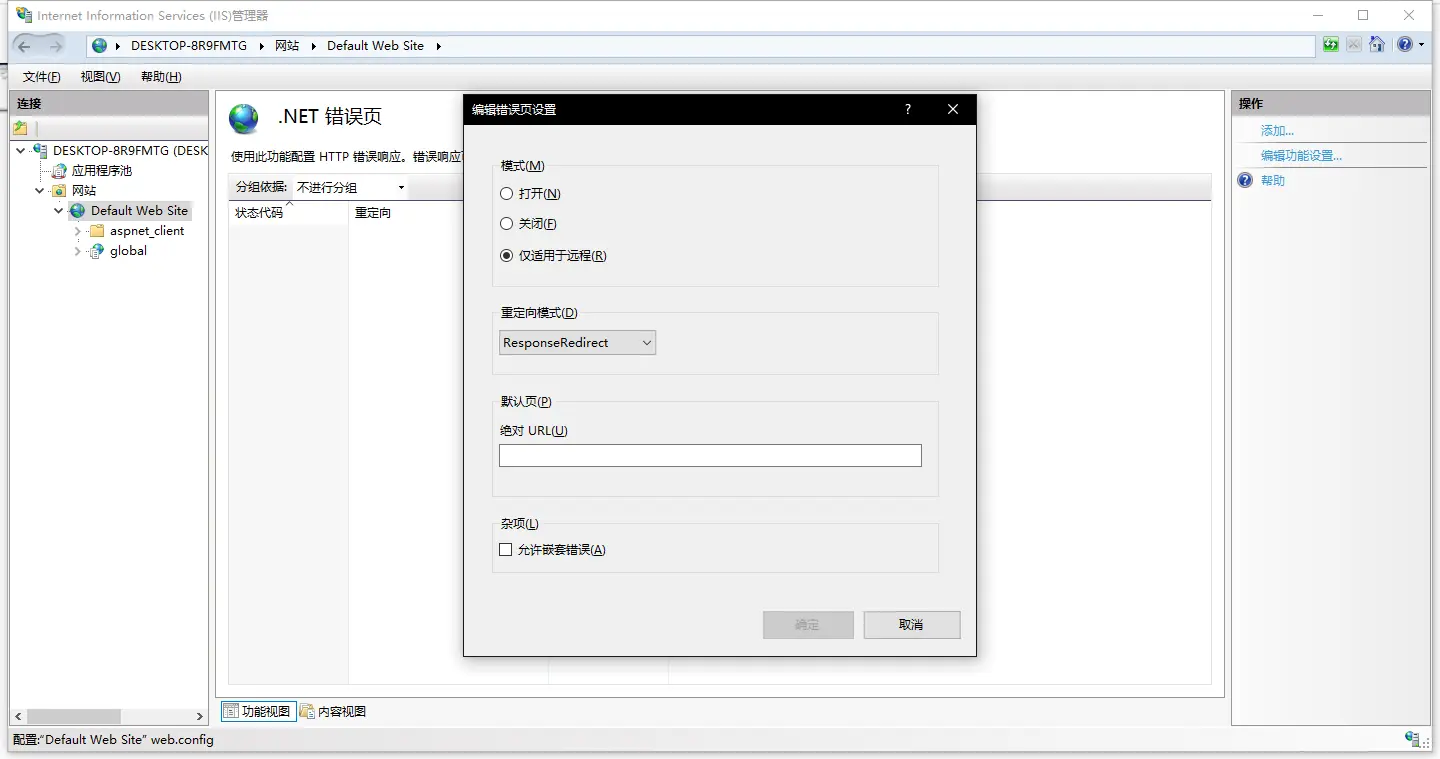Open the 帮助(H) menu
The height and width of the screenshot is (759, 1440).
click(161, 77)
